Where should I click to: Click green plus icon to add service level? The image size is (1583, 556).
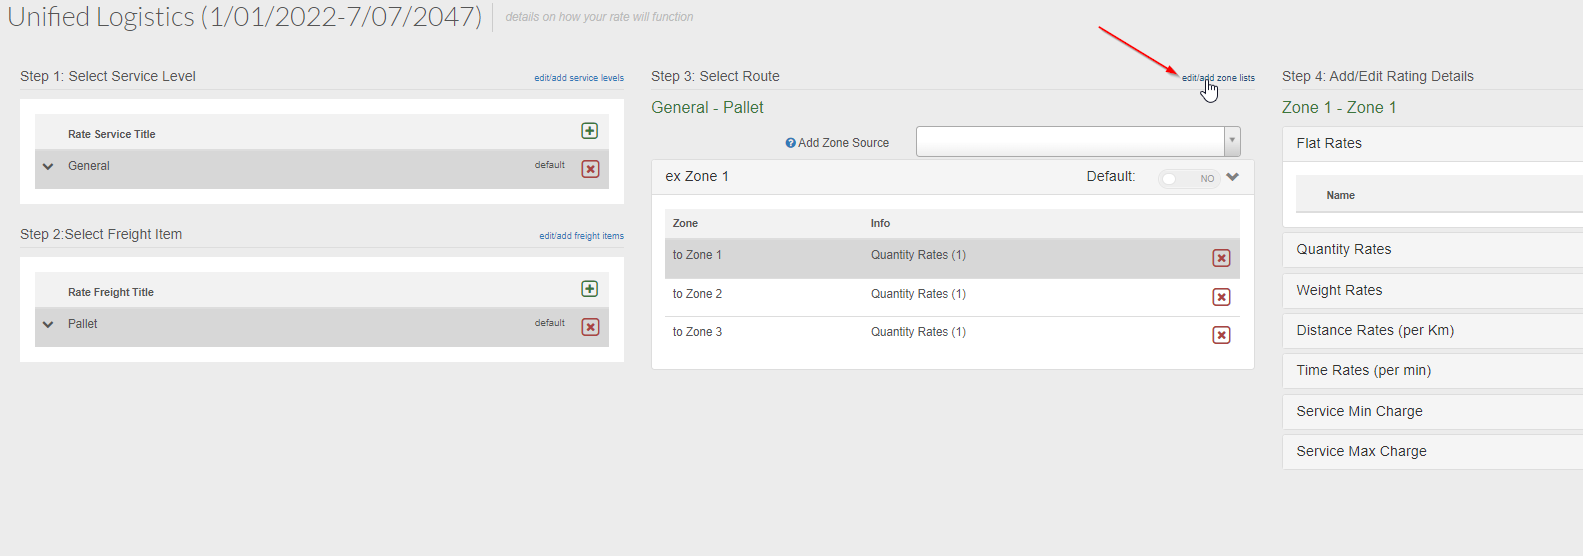pyautogui.click(x=590, y=131)
